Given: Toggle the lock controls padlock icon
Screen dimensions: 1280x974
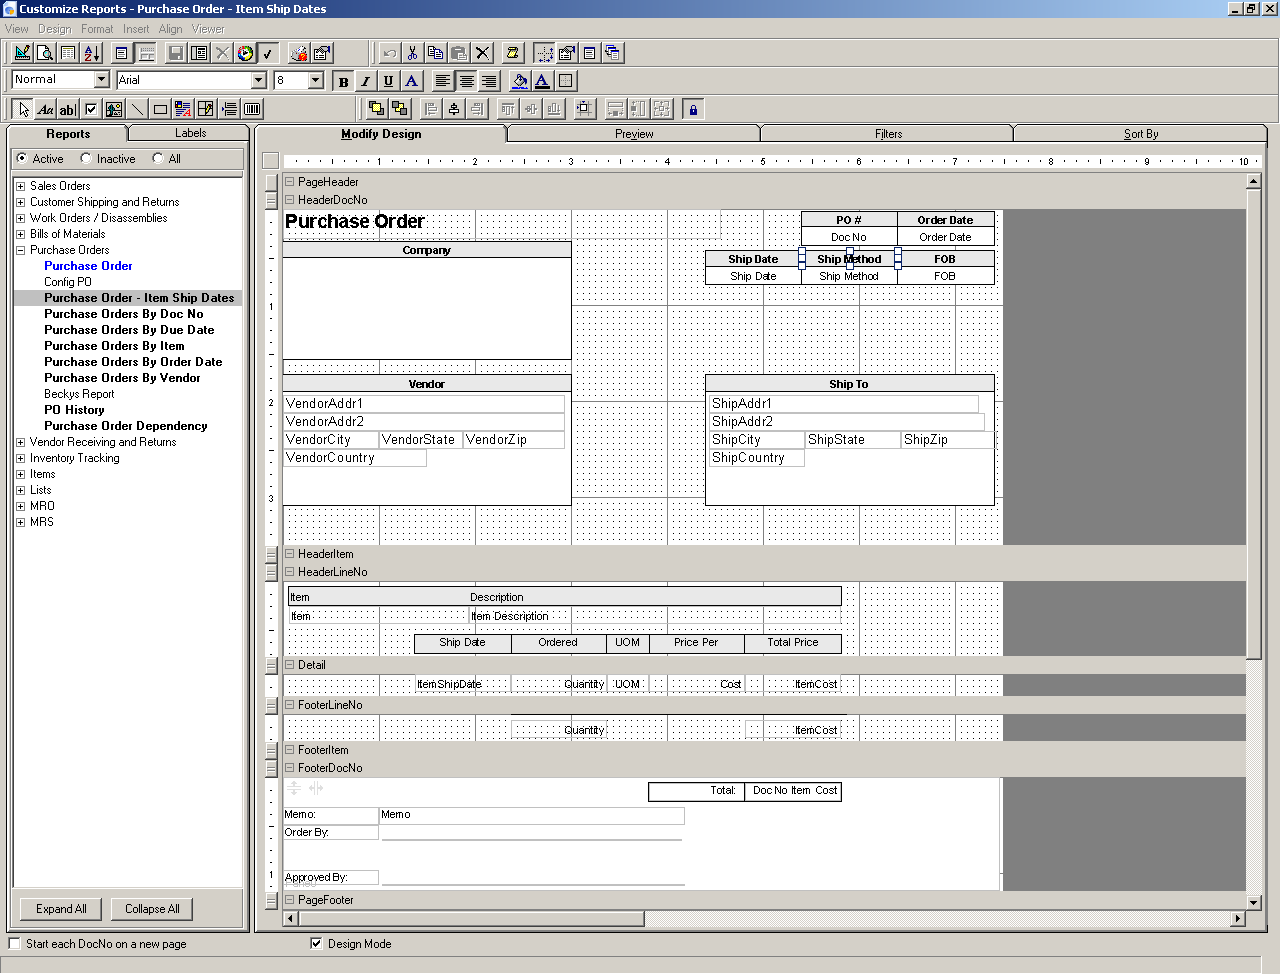Looking at the screenshot, I should click(693, 109).
